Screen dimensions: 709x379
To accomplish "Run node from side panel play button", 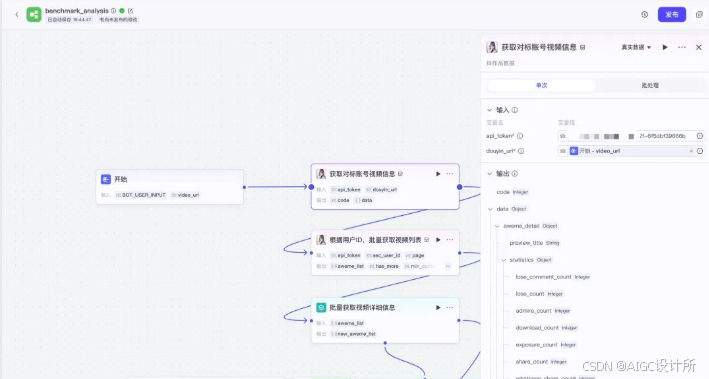I will coord(665,47).
